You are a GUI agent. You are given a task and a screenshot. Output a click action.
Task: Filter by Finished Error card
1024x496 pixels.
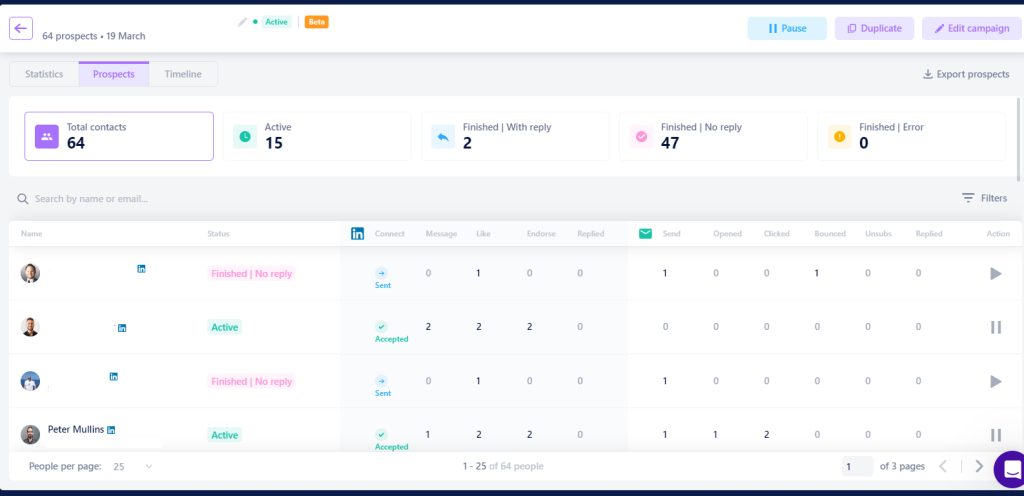click(x=911, y=136)
